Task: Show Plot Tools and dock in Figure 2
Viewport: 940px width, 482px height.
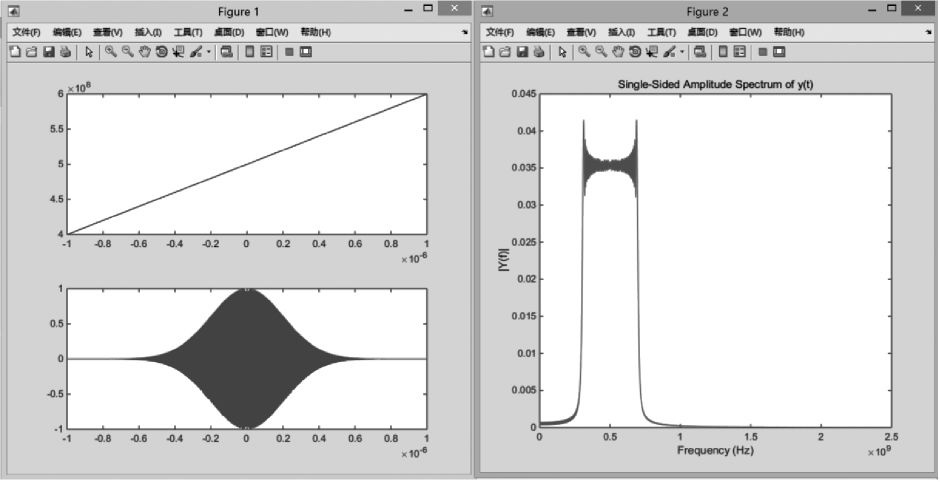Action: point(779,52)
